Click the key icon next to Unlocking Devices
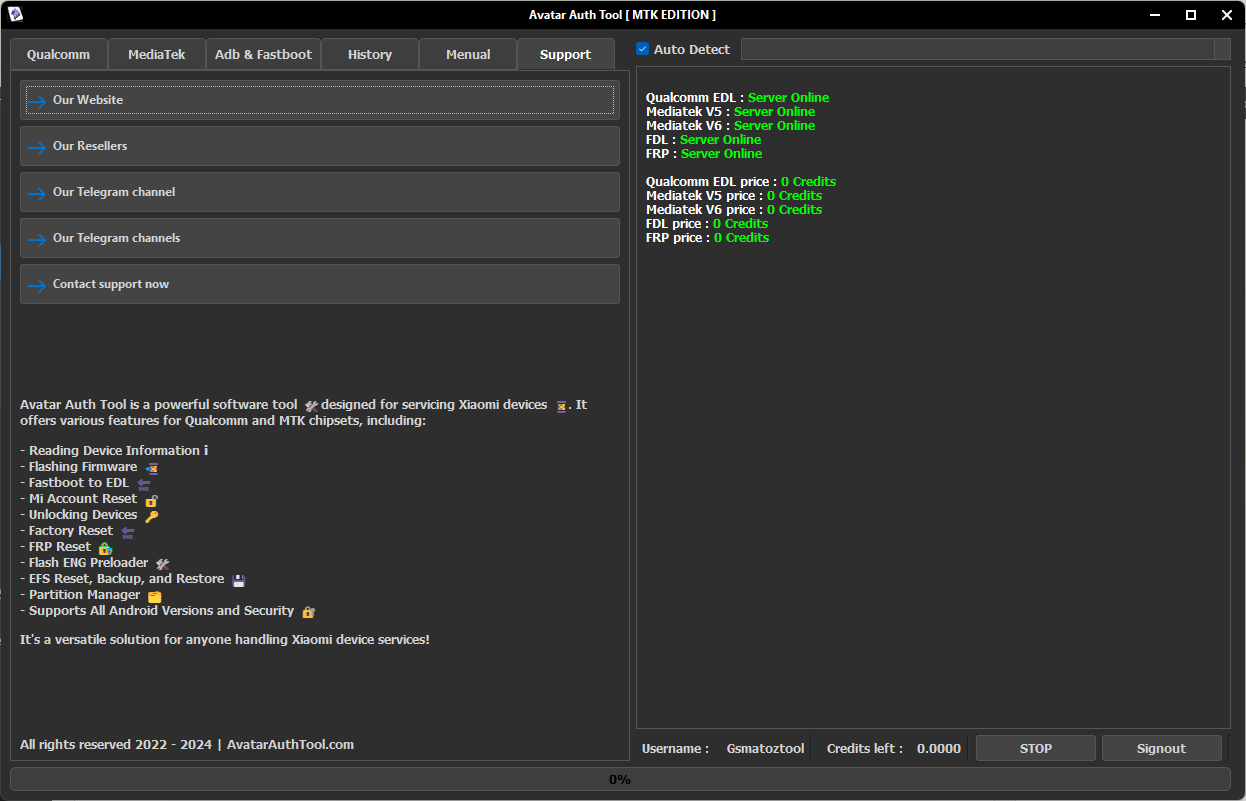Viewport: 1246px width, 801px height. [x=152, y=514]
